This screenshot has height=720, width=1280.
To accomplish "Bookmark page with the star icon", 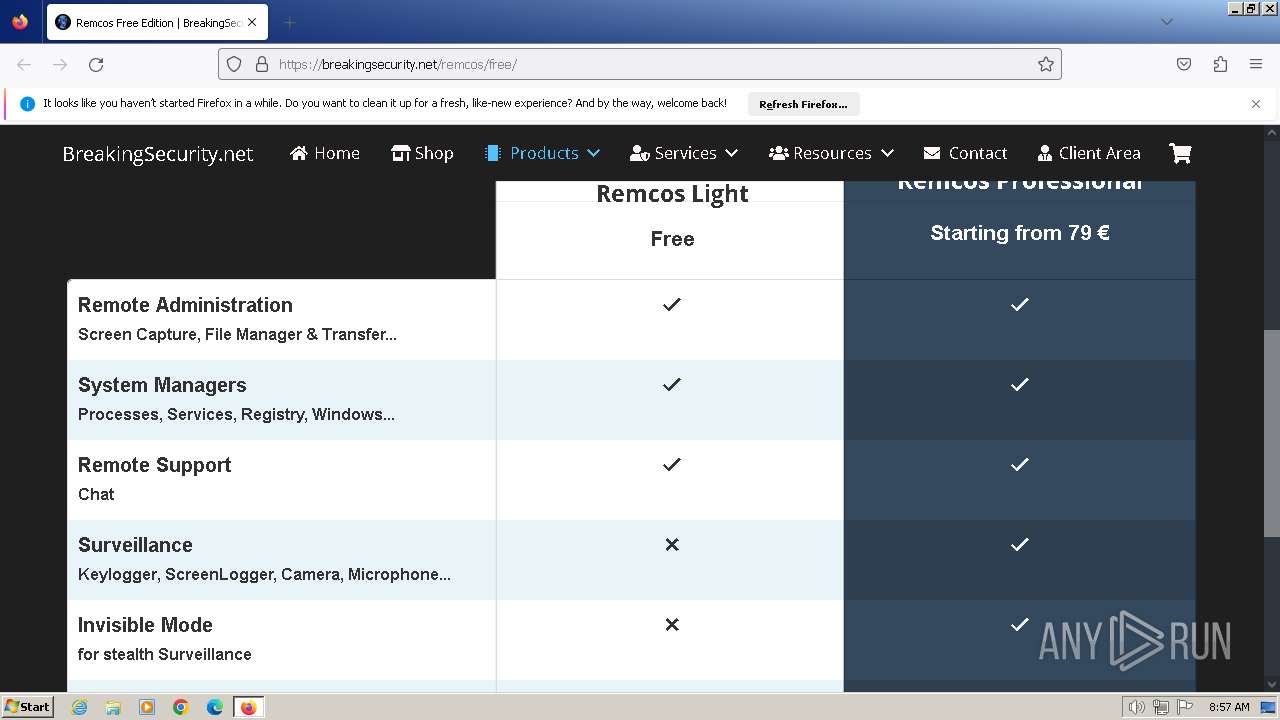I will pos(1046,64).
